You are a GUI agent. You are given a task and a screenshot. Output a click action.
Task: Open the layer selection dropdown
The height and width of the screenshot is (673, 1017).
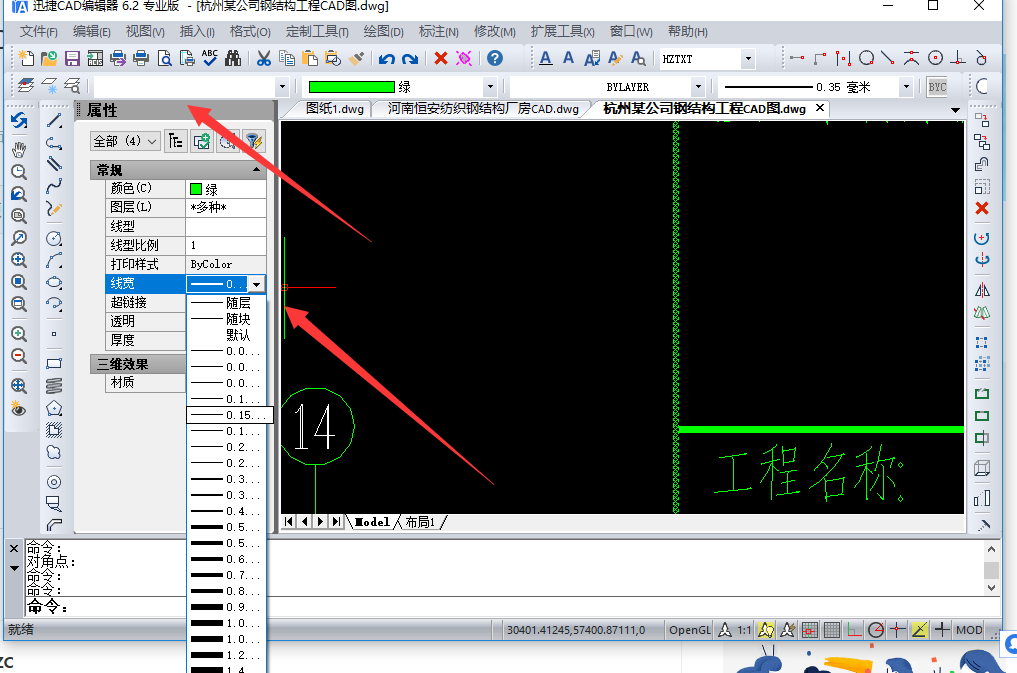pyautogui.click(x=281, y=86)
